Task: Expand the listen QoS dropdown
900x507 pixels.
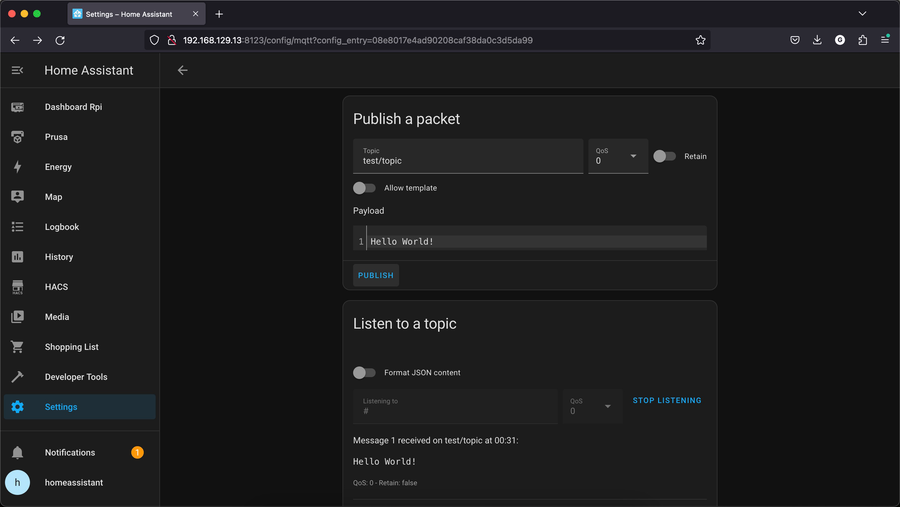Action: (x=592, y=406)
